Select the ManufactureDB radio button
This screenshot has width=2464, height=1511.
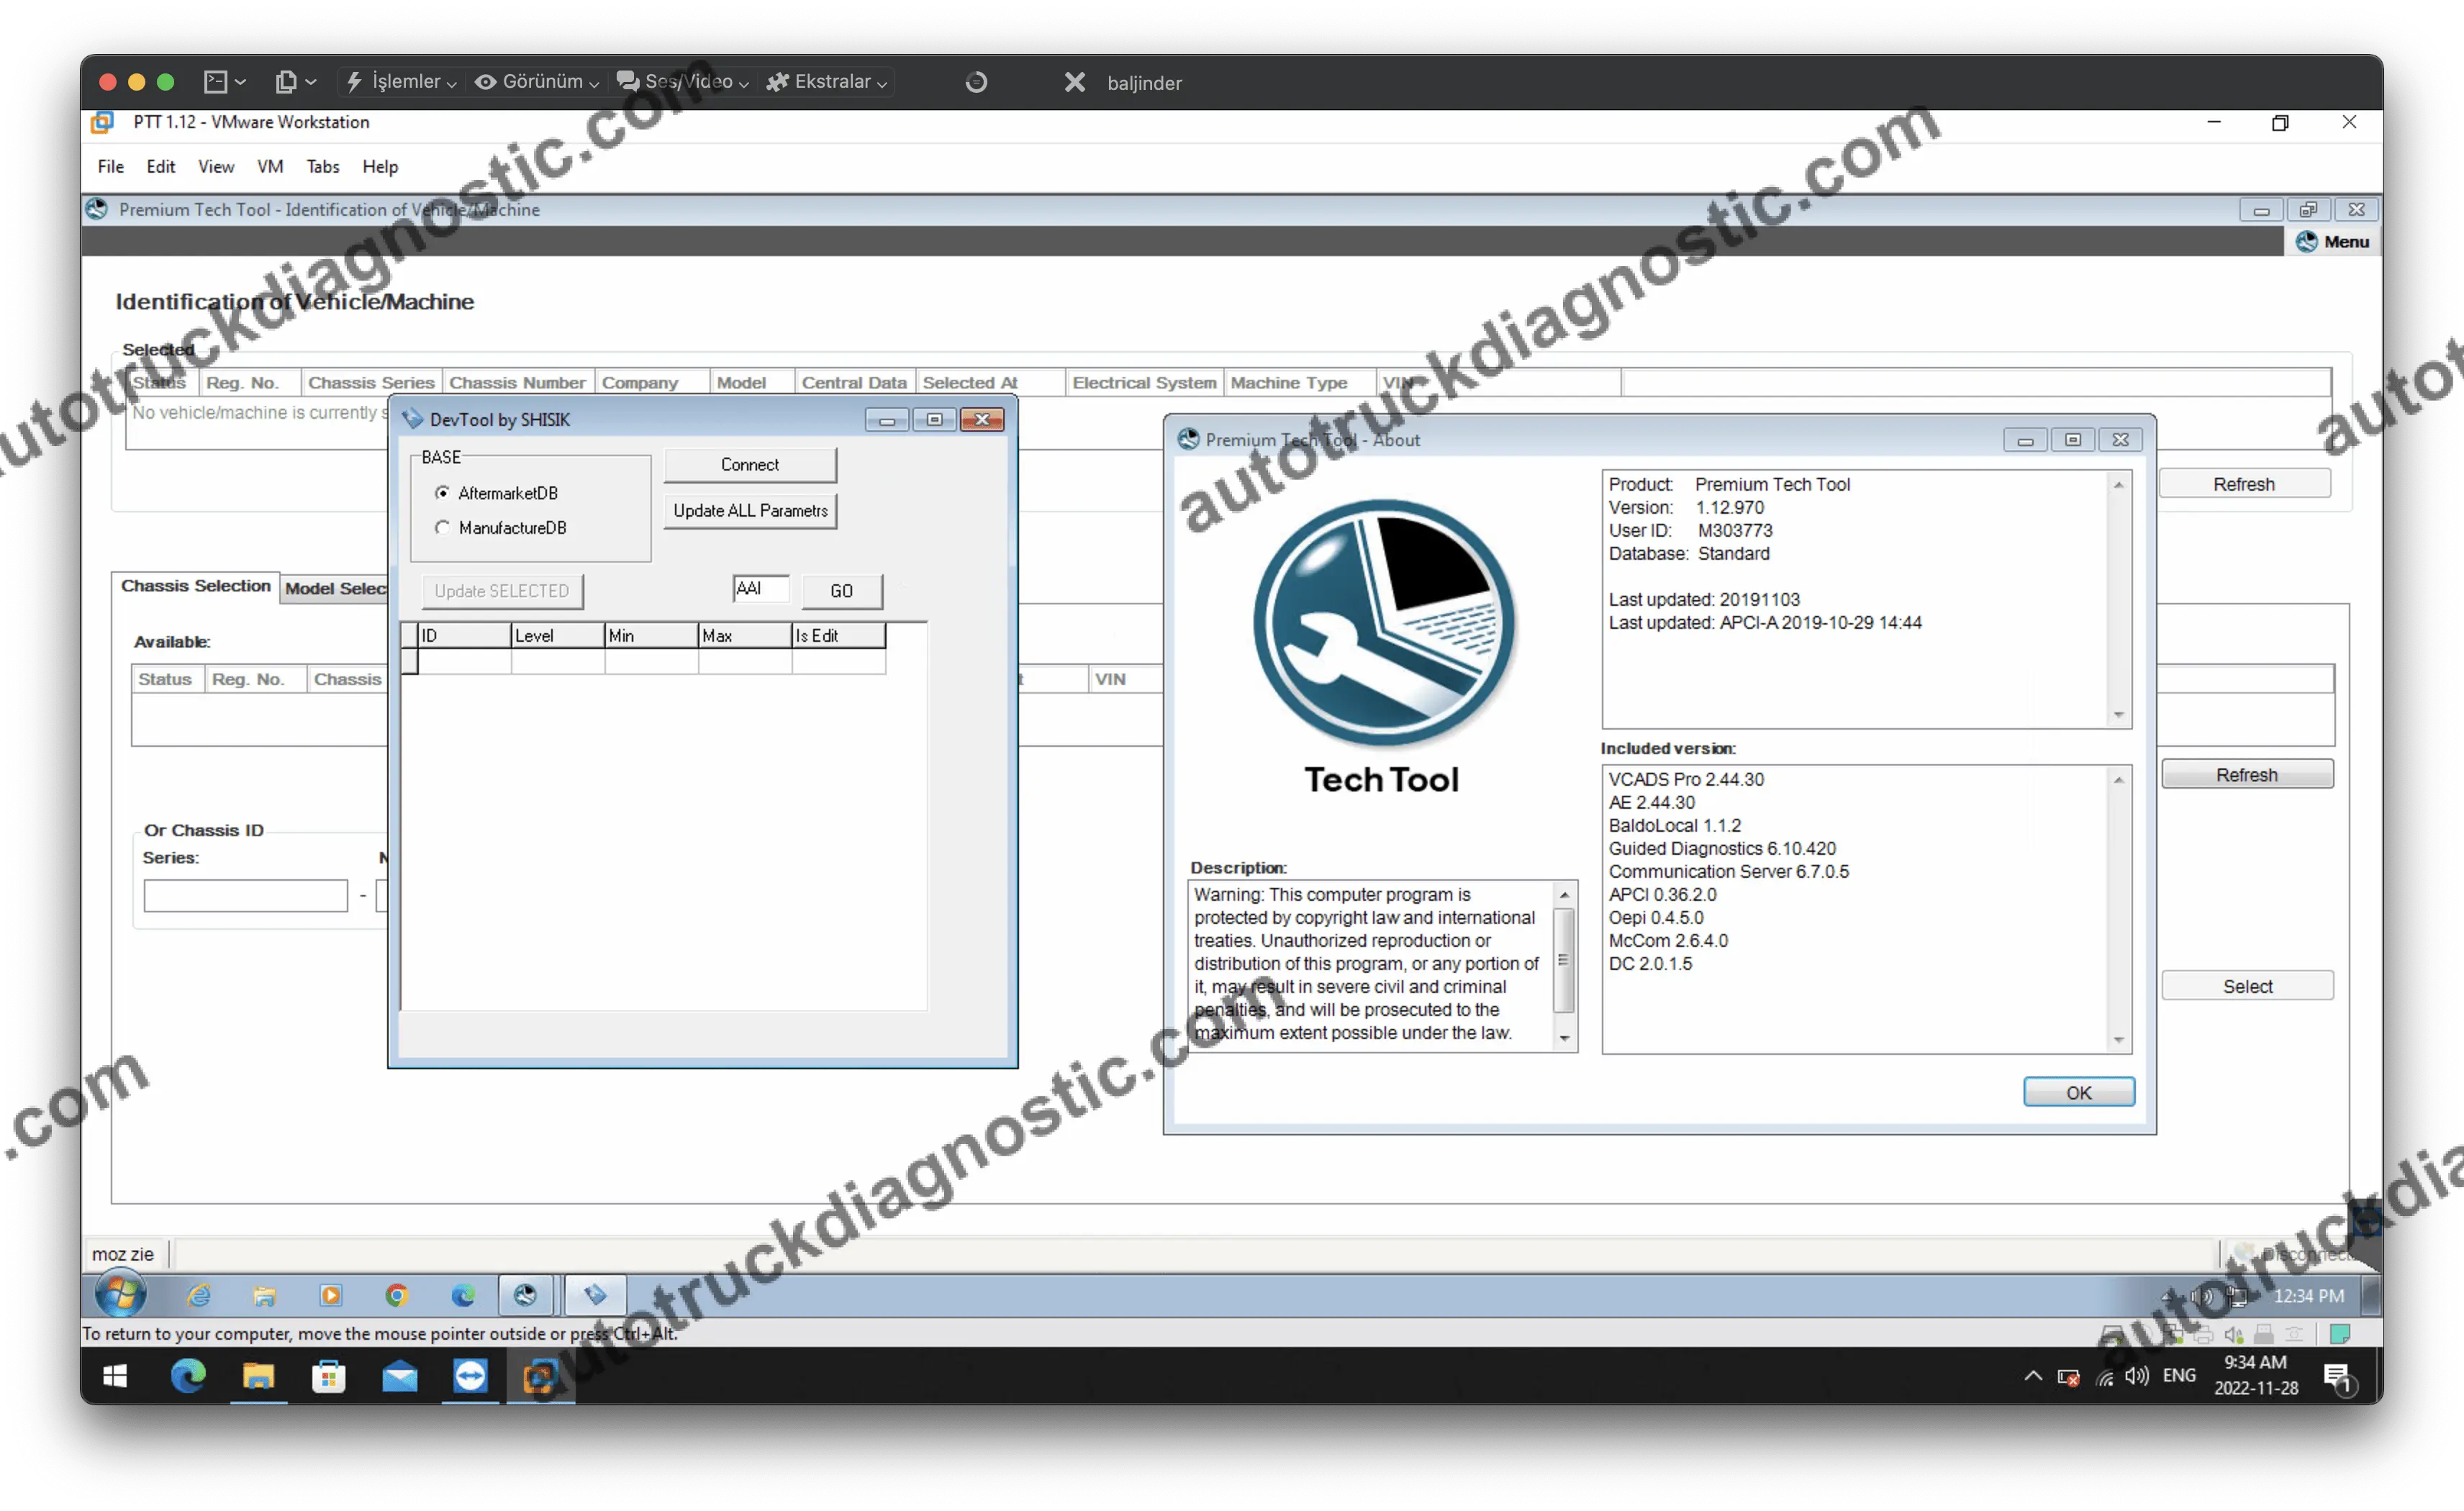click(x=443, y=528)
